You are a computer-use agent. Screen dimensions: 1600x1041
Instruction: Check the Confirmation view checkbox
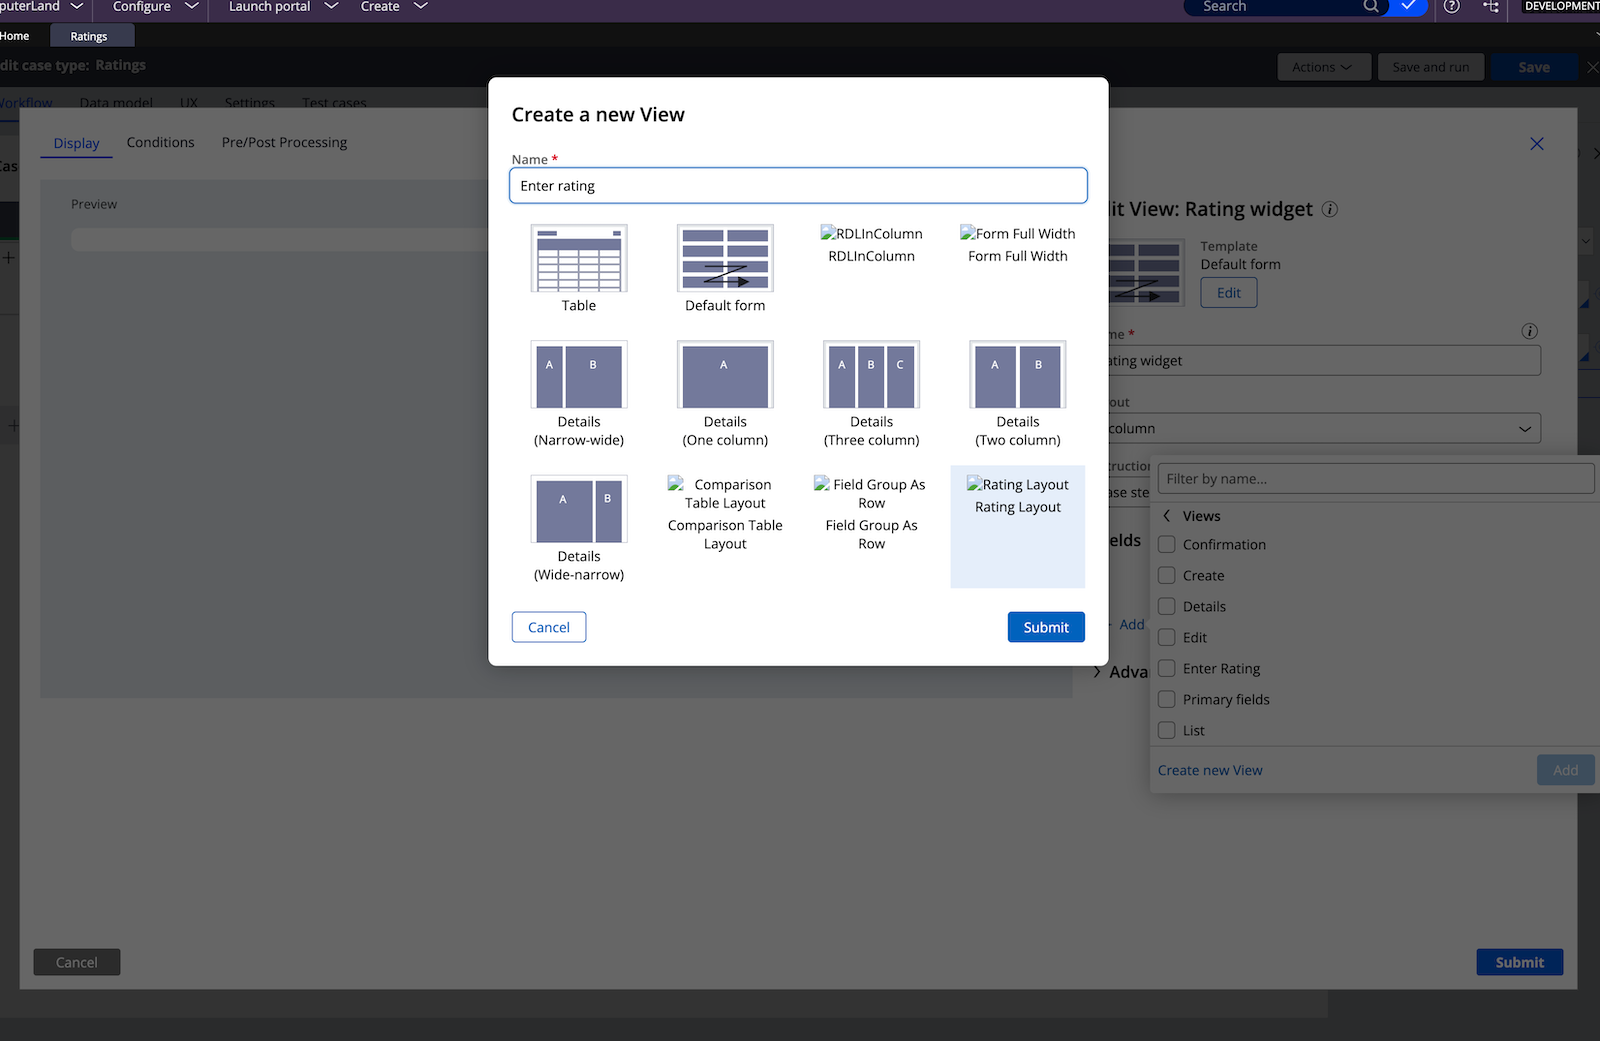point(1166,544)
